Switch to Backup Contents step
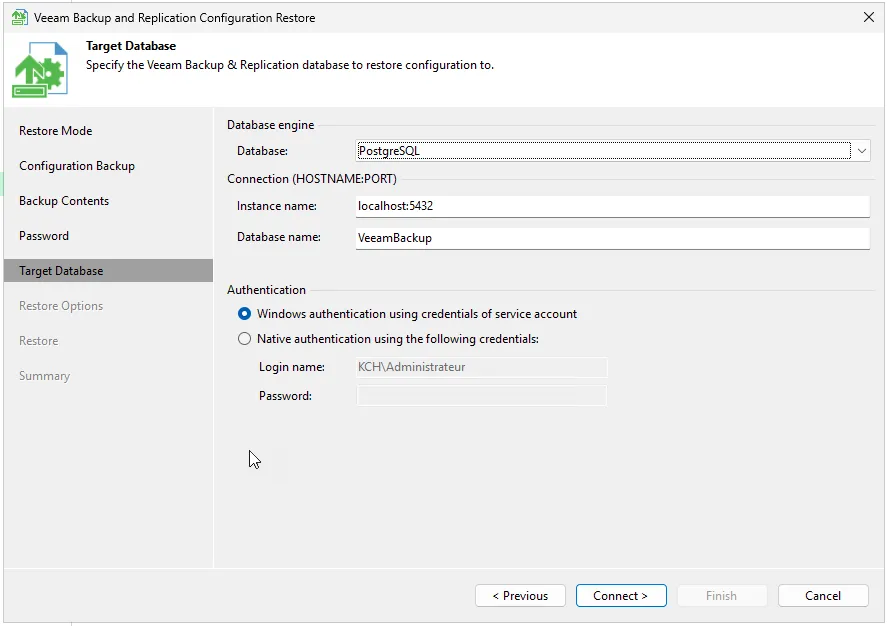The width and height of the screenshot is (887, 626). (64, 201)
